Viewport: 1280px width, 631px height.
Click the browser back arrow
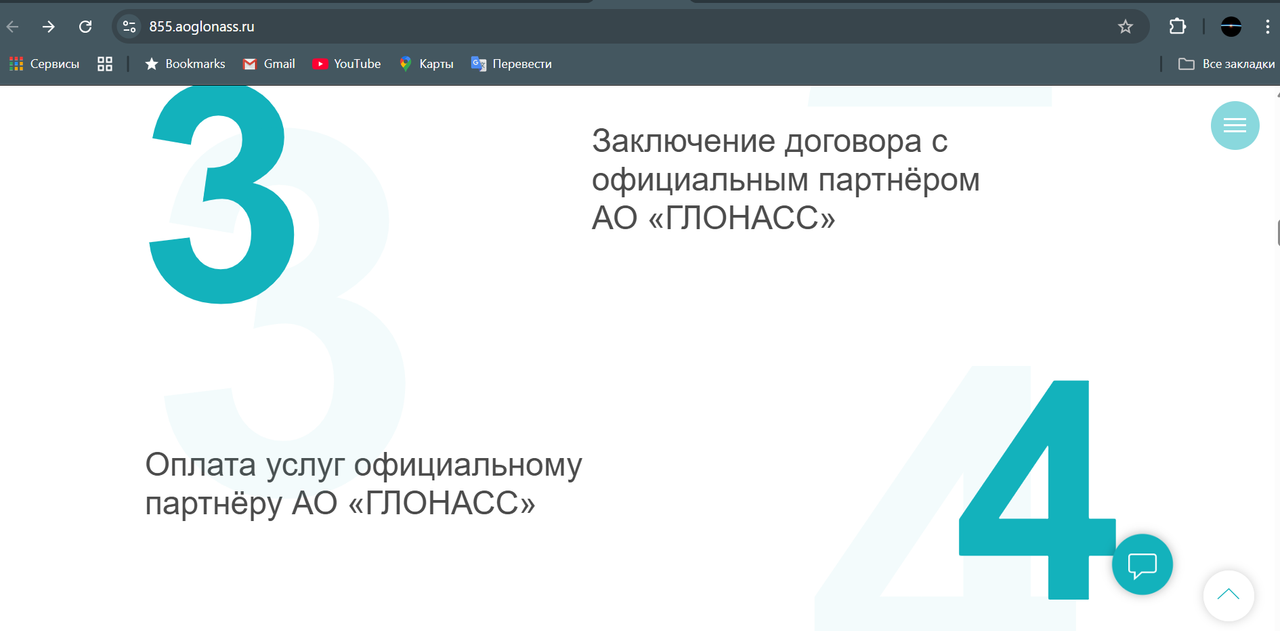[x=14, y=27]
